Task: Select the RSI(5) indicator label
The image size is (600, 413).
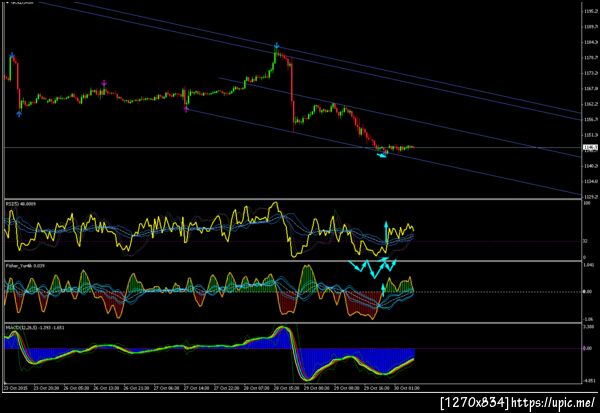Action: point(21,204)
